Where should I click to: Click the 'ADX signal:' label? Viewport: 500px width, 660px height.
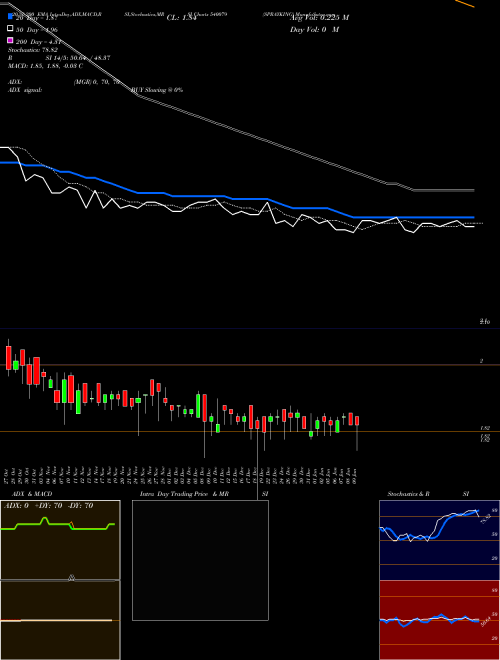pos(25,90)
